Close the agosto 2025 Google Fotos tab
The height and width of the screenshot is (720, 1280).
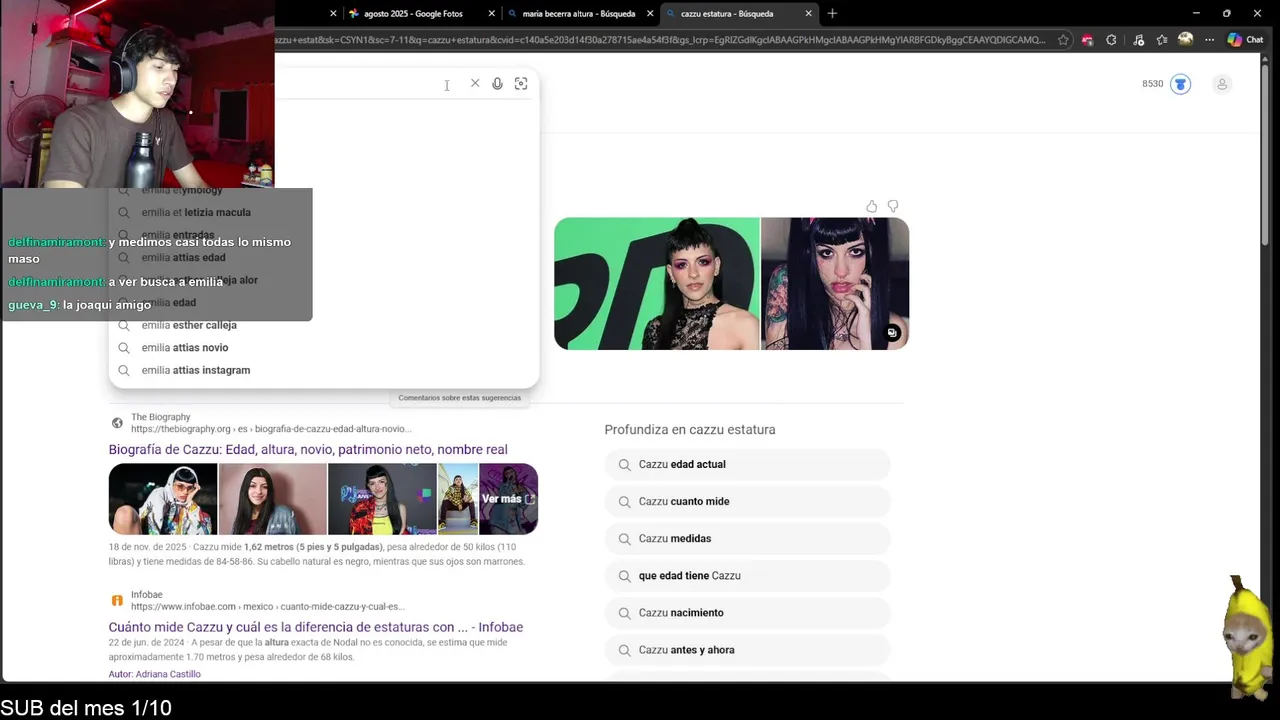(492, 13)
